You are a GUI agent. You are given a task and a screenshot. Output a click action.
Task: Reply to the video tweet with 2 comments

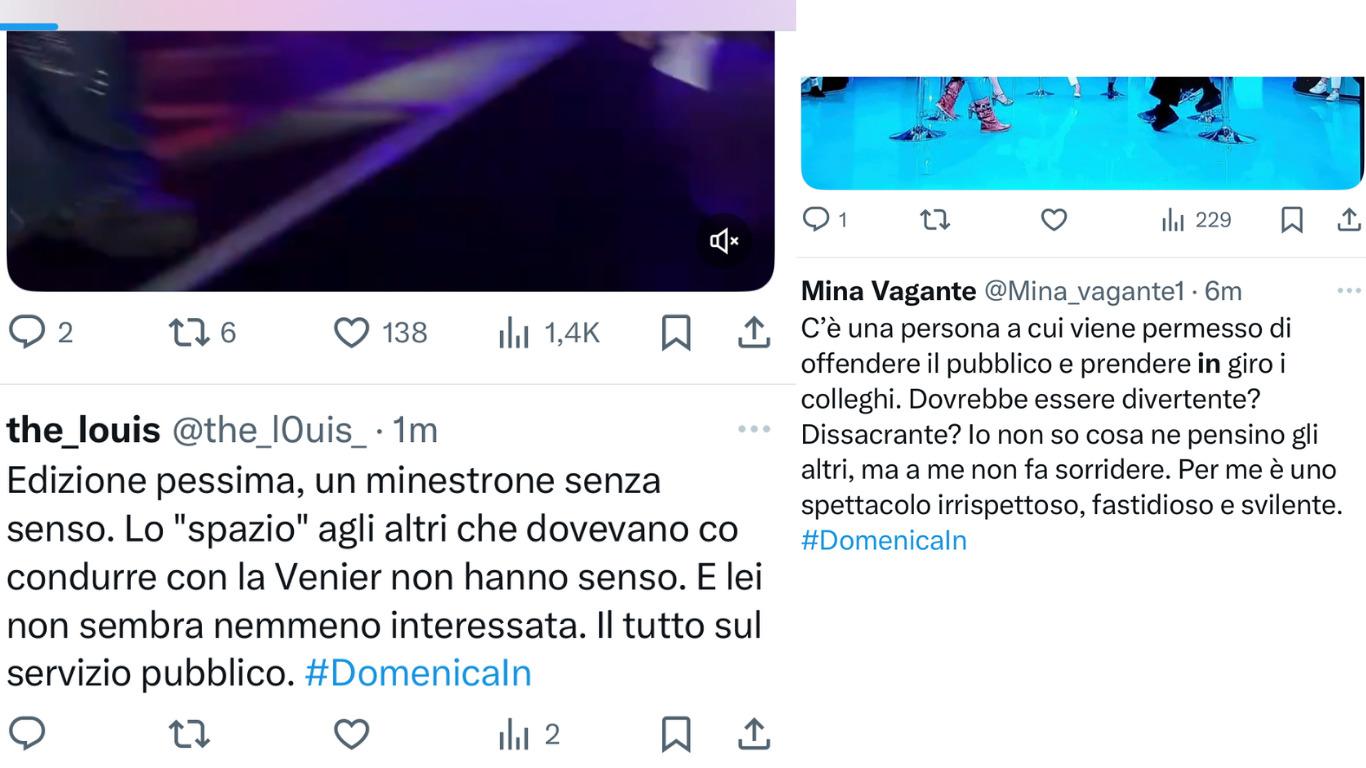[x=28, y=332]
